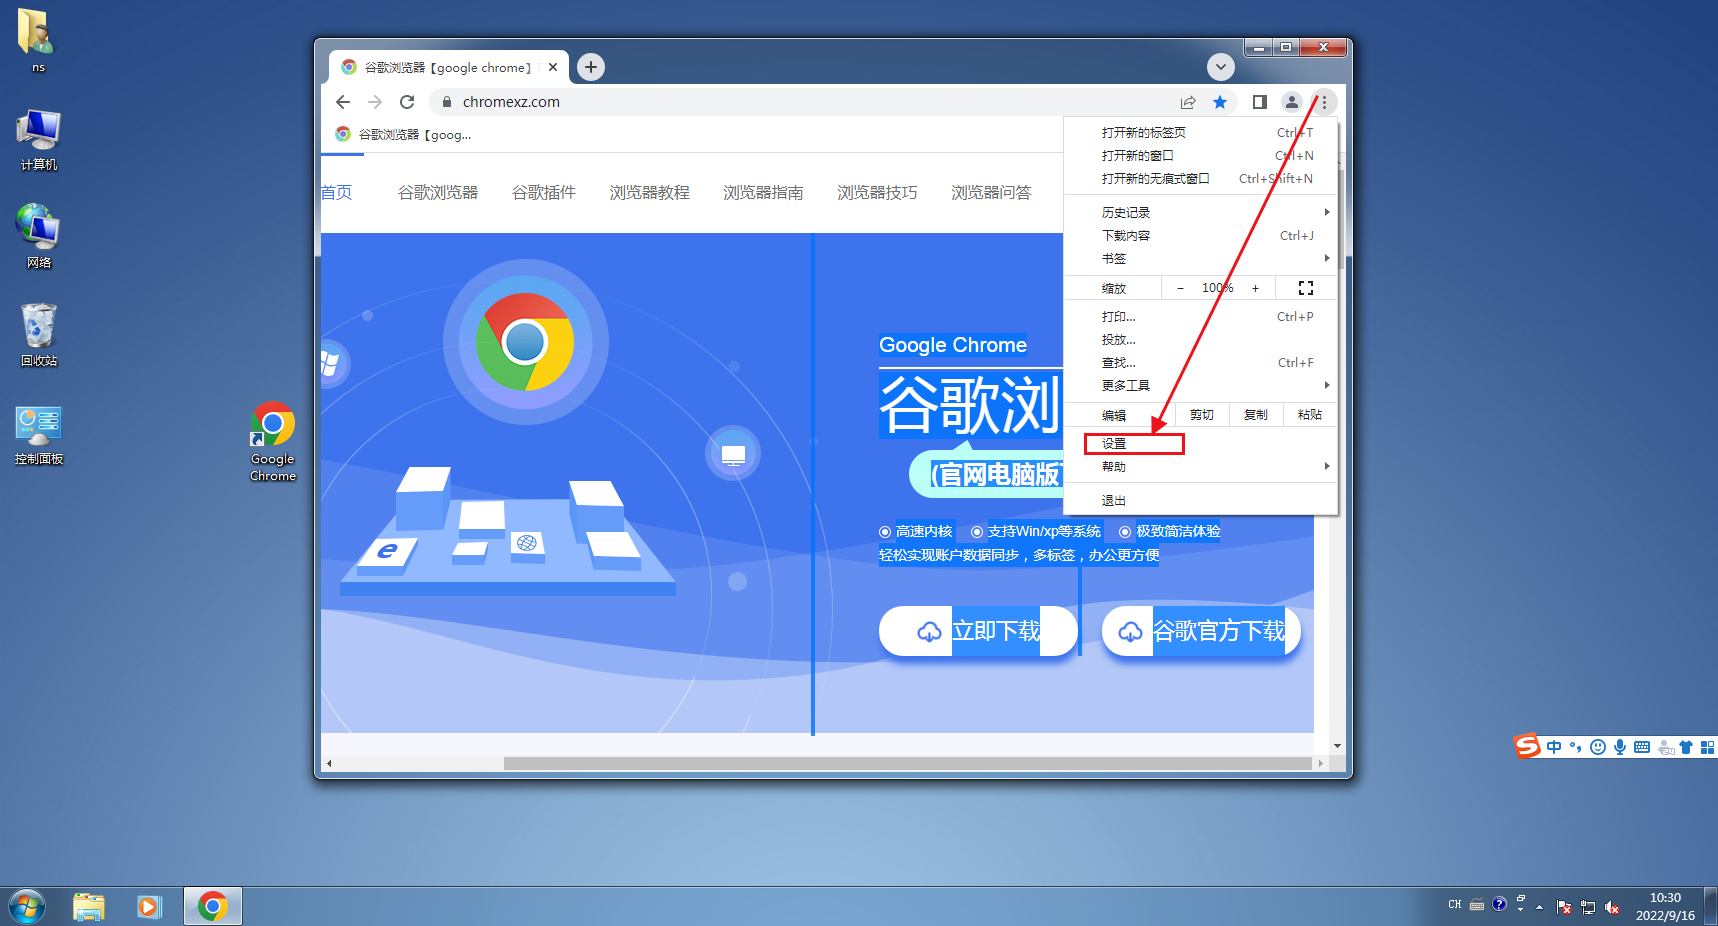Screen dimensions: 1718x926
Task: Expand the 历史记录 submenu
Action: (1200, 212)
